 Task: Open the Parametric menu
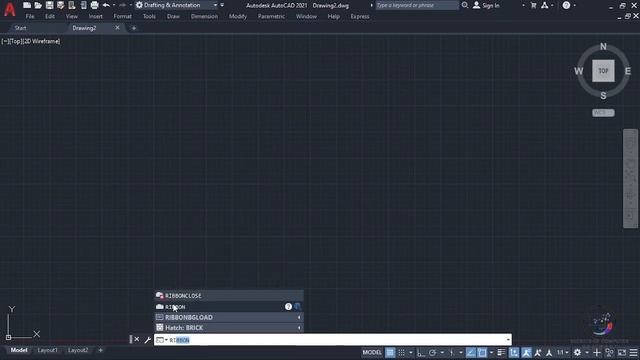click(x=271, y=17)
